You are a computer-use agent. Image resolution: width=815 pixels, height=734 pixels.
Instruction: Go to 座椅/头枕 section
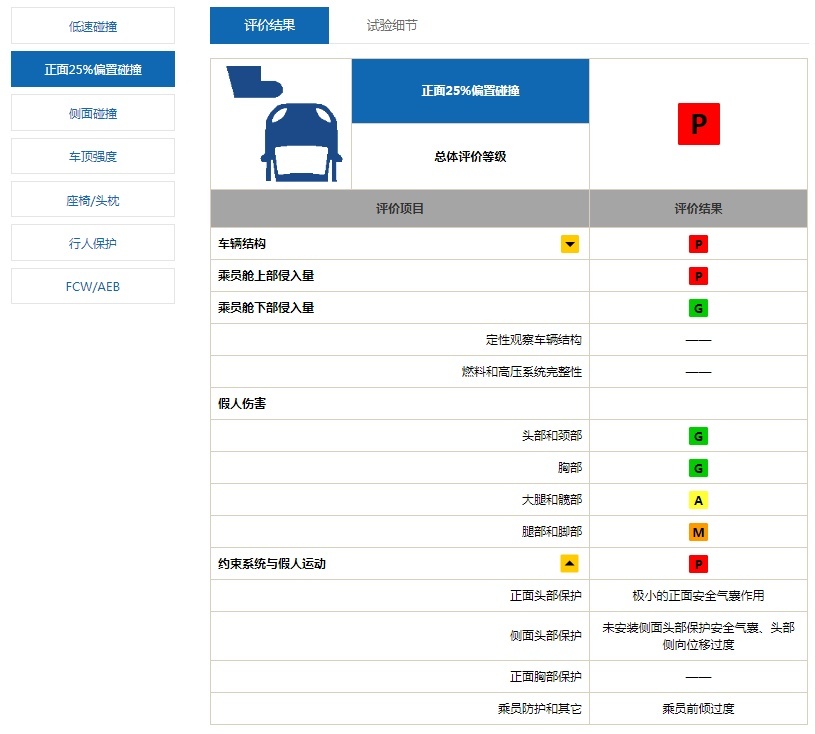(x=93, y=200)
